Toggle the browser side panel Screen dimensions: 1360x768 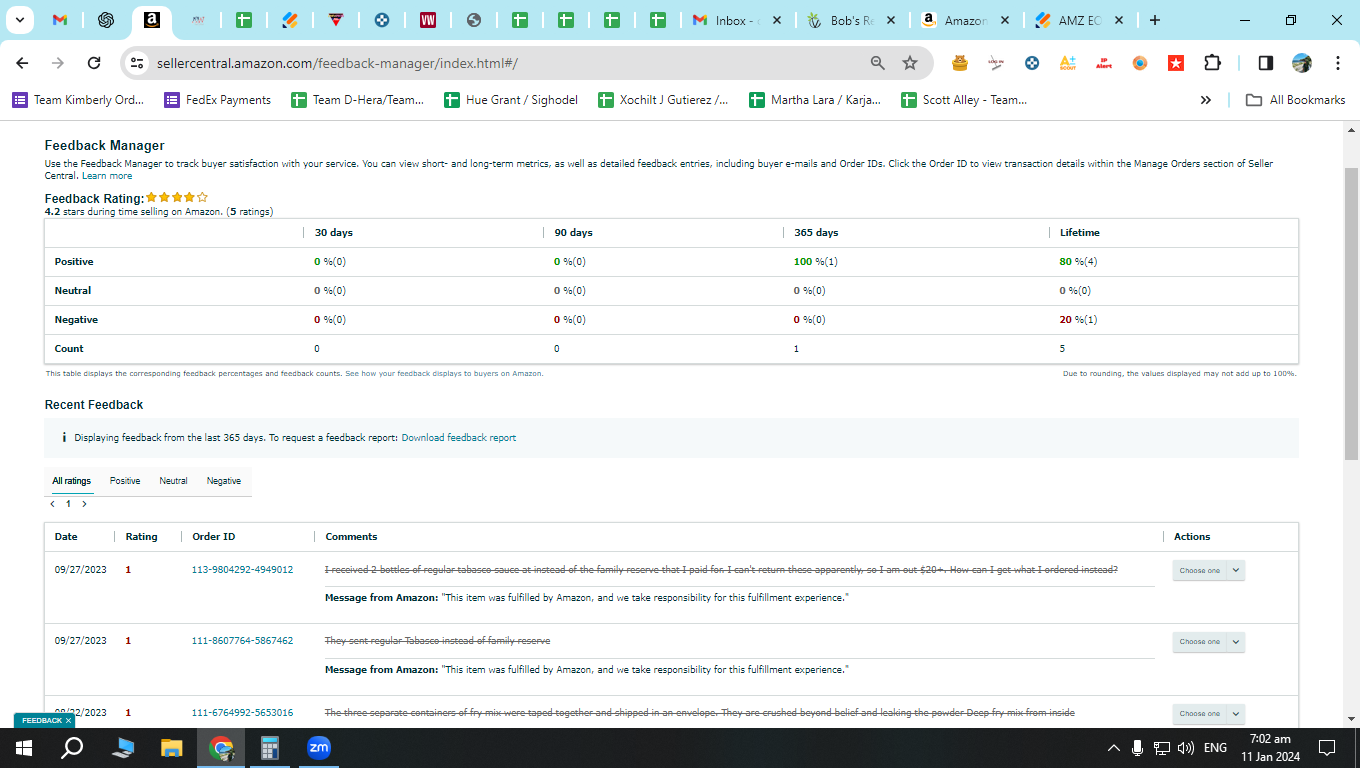point(1265,63)
